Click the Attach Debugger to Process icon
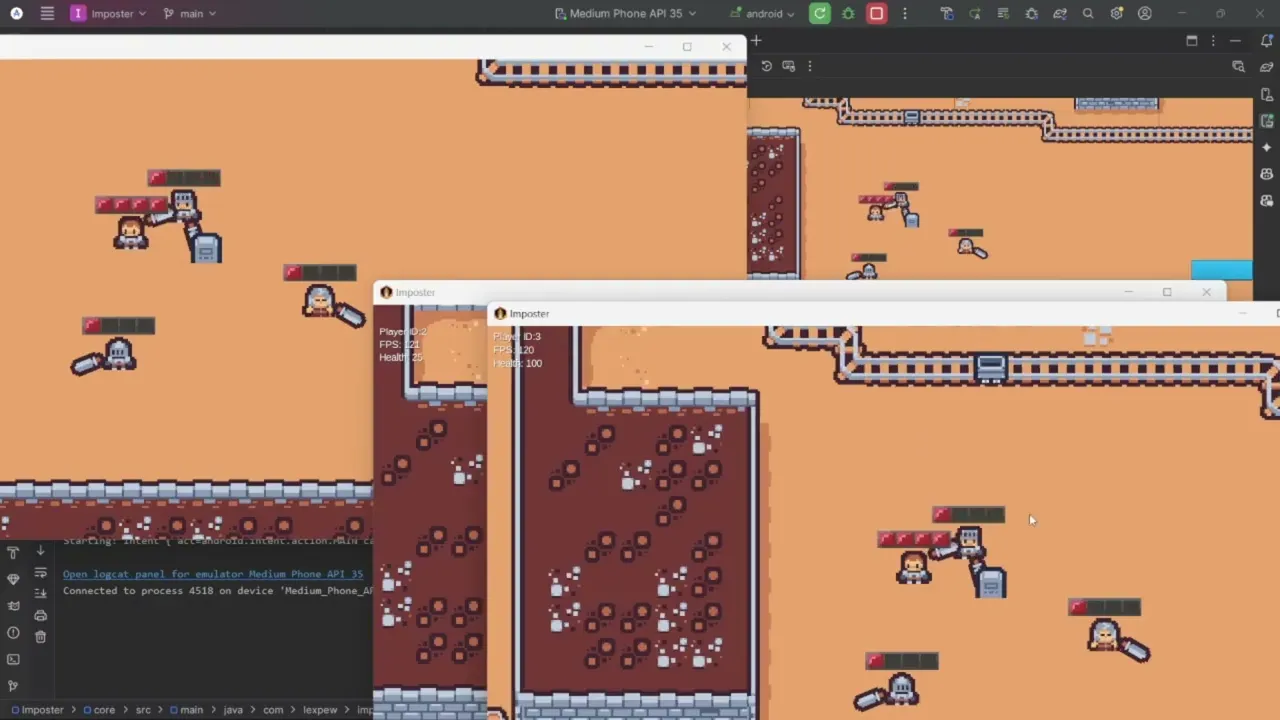 tap(1031, 14)
